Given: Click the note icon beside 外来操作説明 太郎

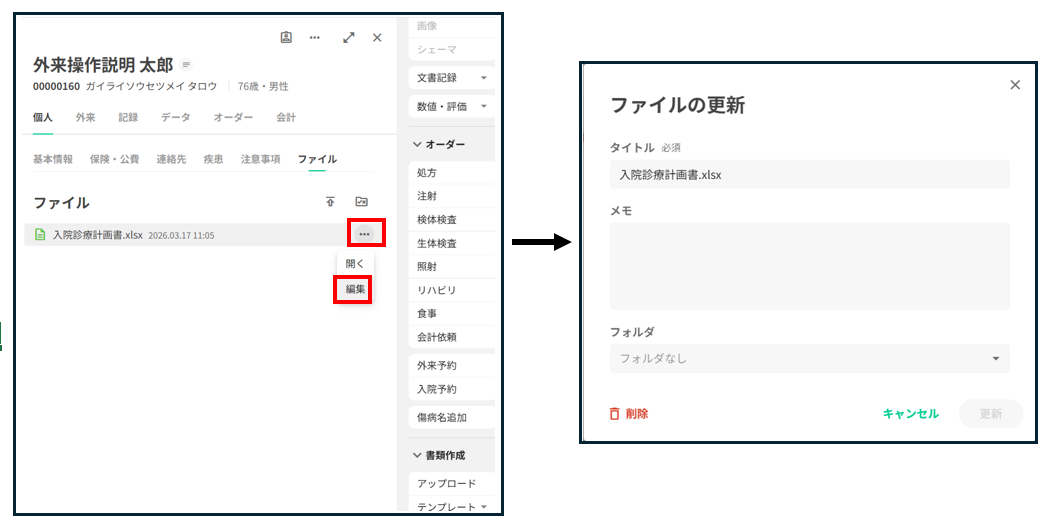Looking at the screenshot, I should [186, 65].
